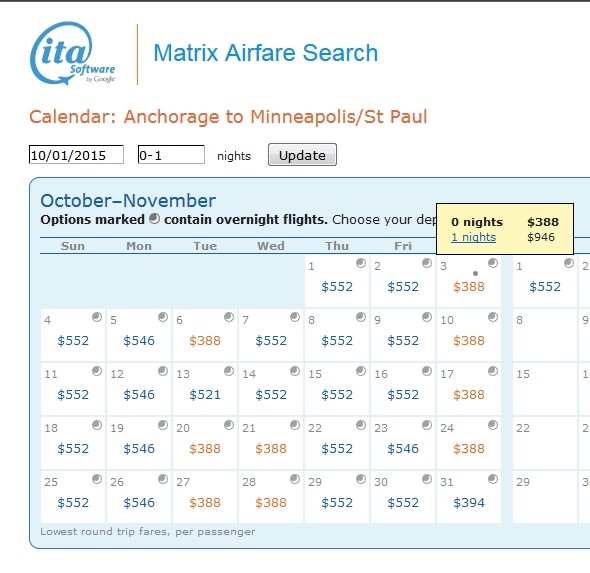
Task: Select the $388 fare on October 3
Action: 469,287
